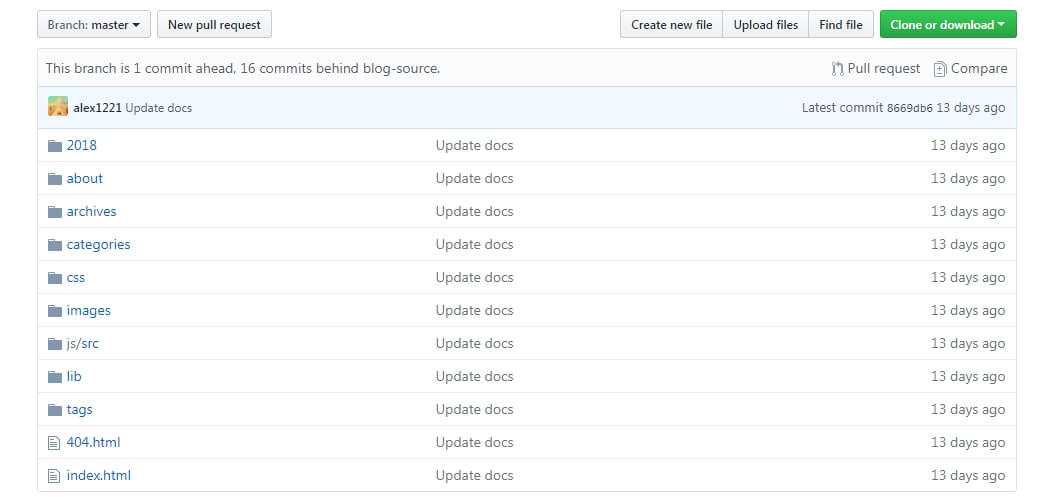Click file icon next to index.html
Screen dimensions: 1049x497
(x=54, y=476)
